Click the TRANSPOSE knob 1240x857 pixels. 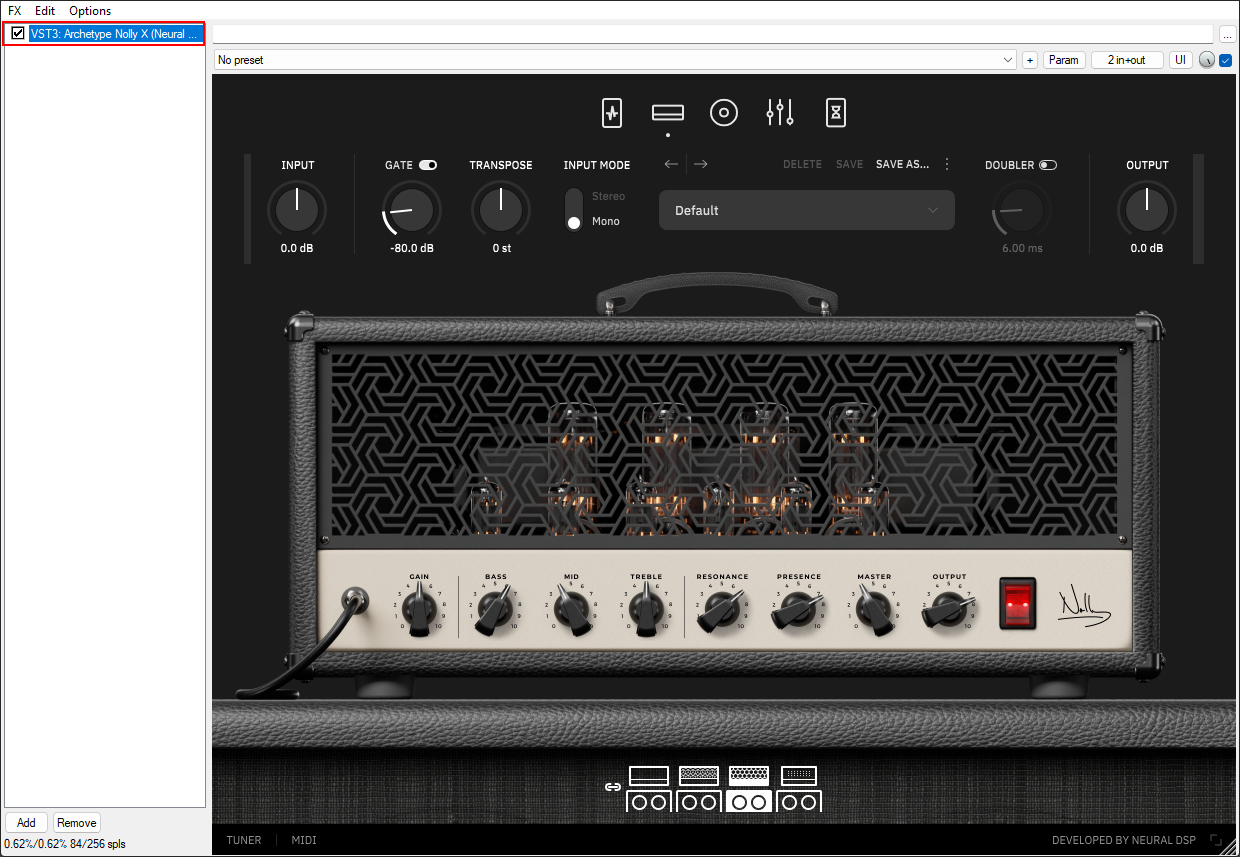(501, 210)
